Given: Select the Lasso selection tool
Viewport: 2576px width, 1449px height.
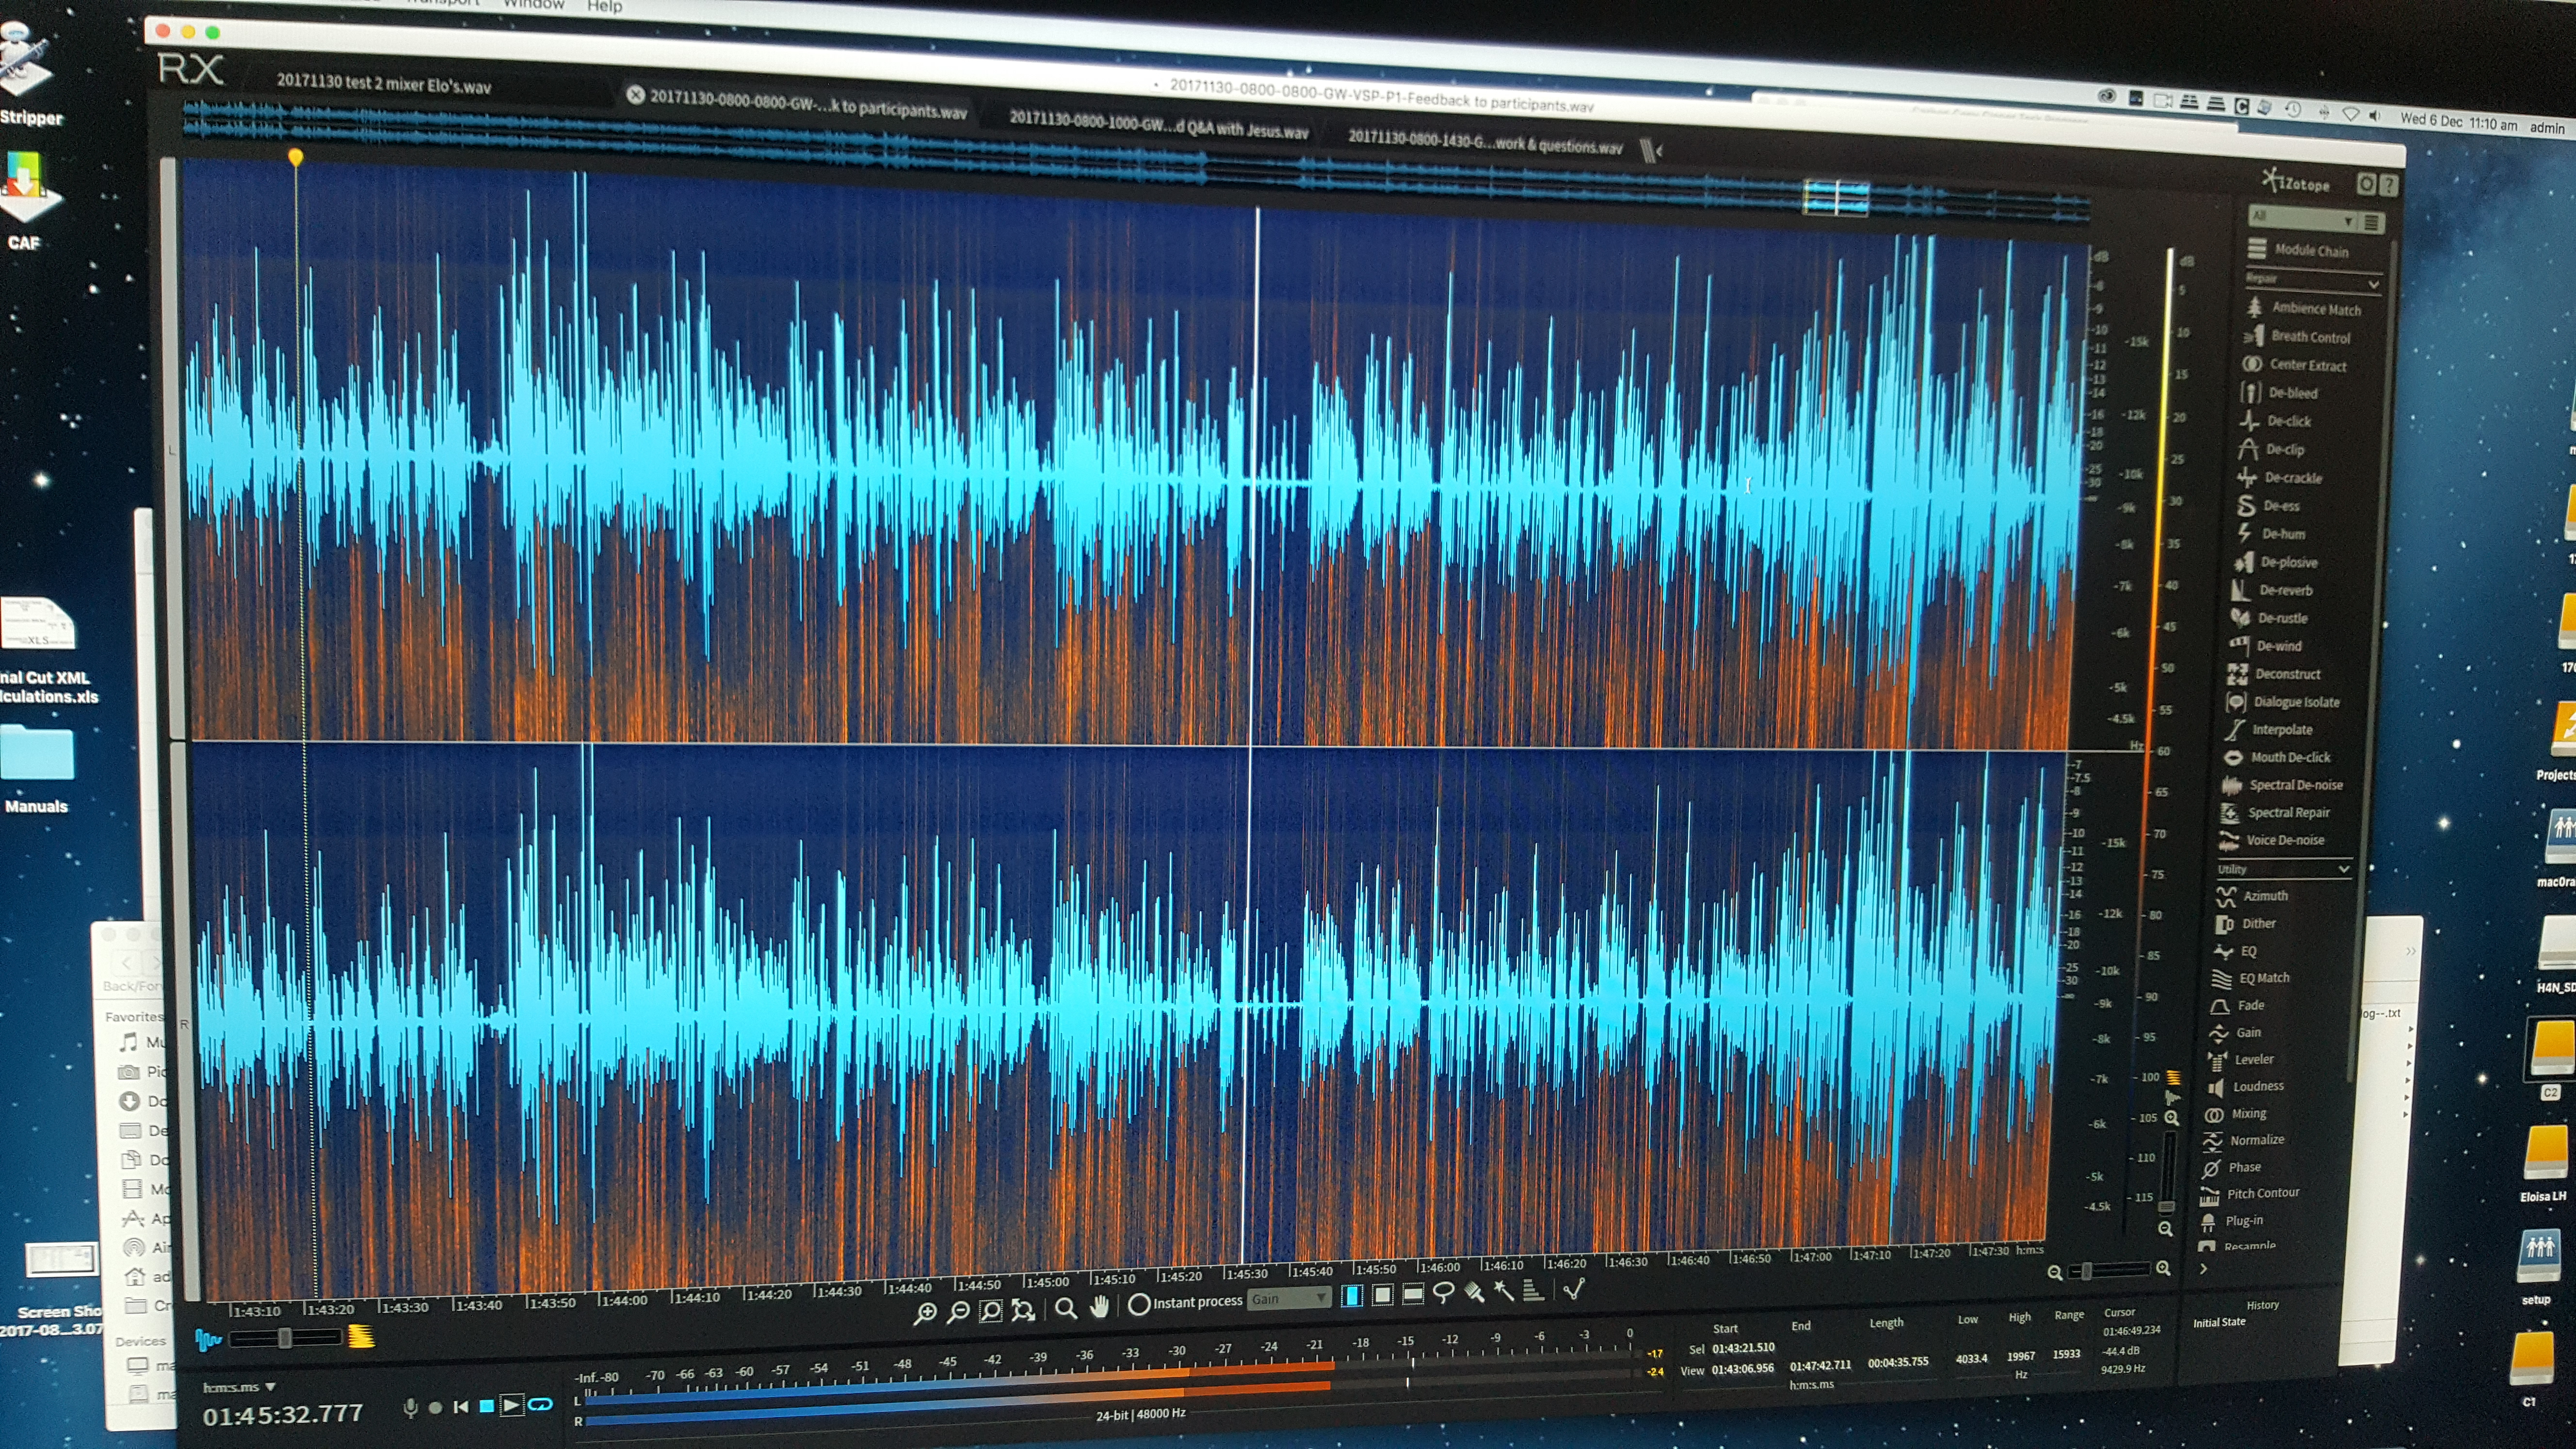Looking at the screenshot, I should pos(1443,1293).
